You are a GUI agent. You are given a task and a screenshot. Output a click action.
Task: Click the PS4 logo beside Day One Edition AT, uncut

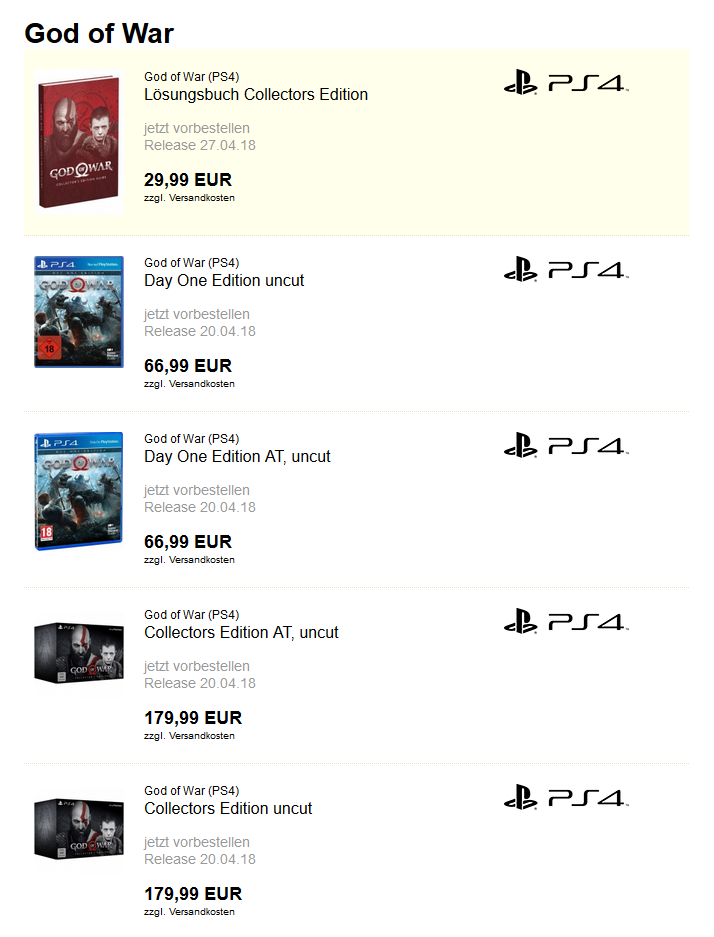coord(566,445)
